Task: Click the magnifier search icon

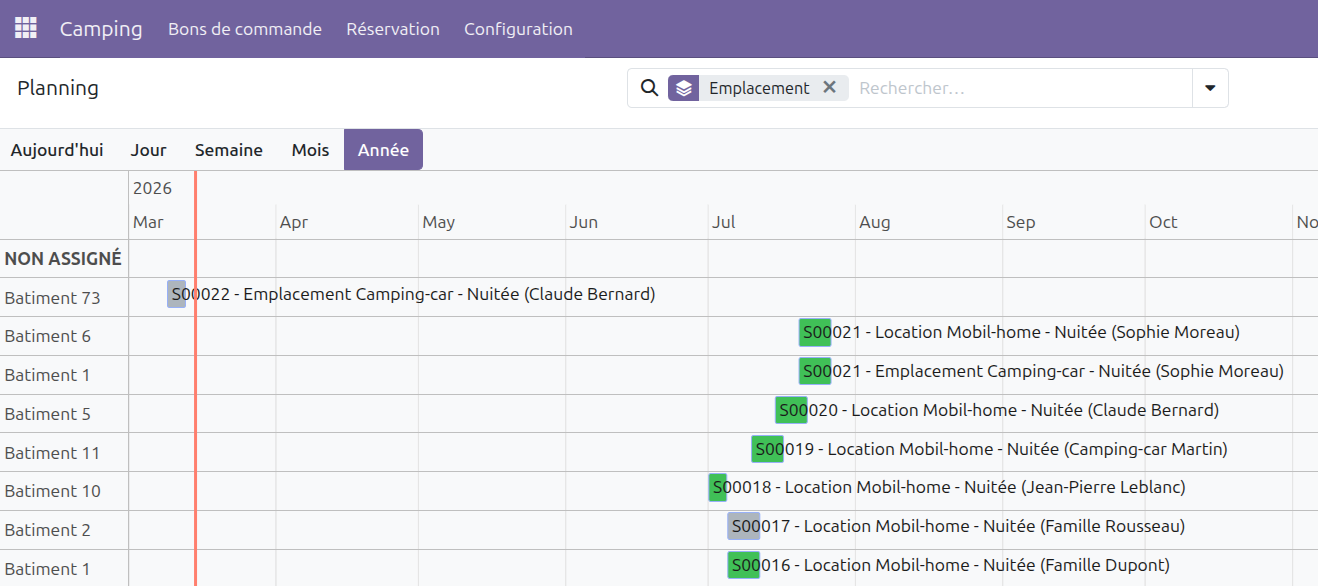Action: (x=649, y=88)
